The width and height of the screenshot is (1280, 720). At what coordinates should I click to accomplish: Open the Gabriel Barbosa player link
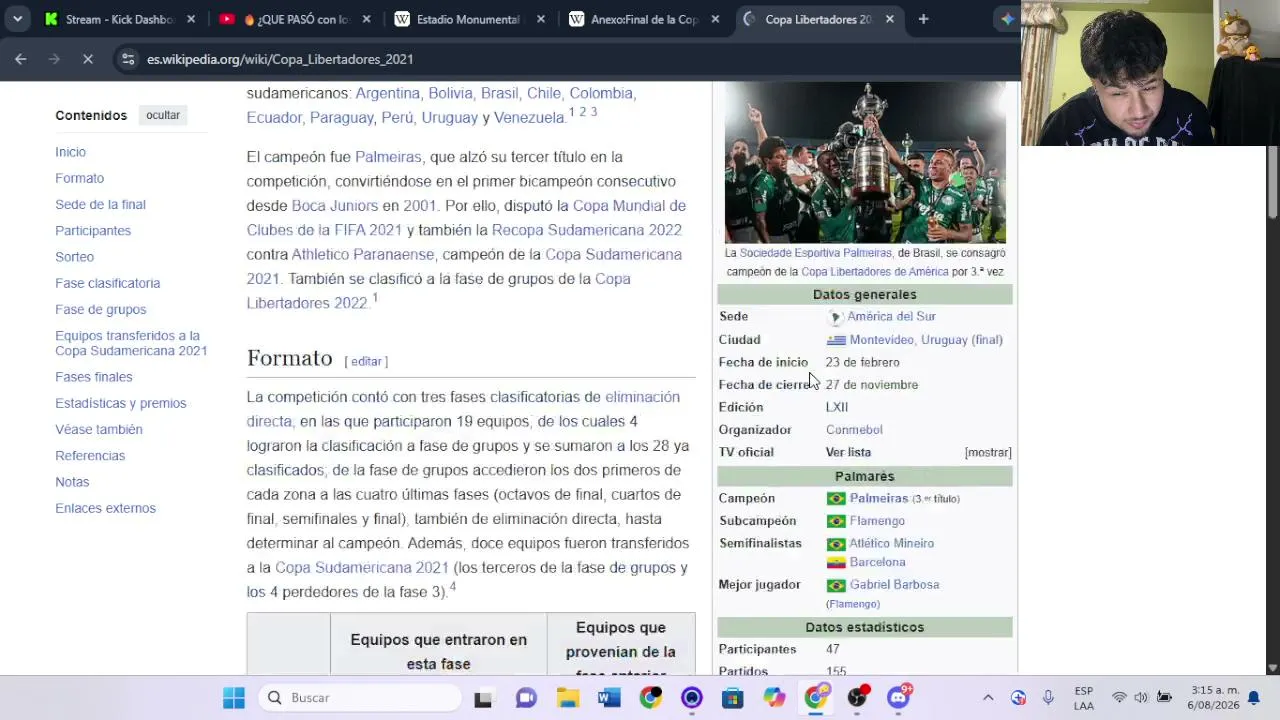894,585
